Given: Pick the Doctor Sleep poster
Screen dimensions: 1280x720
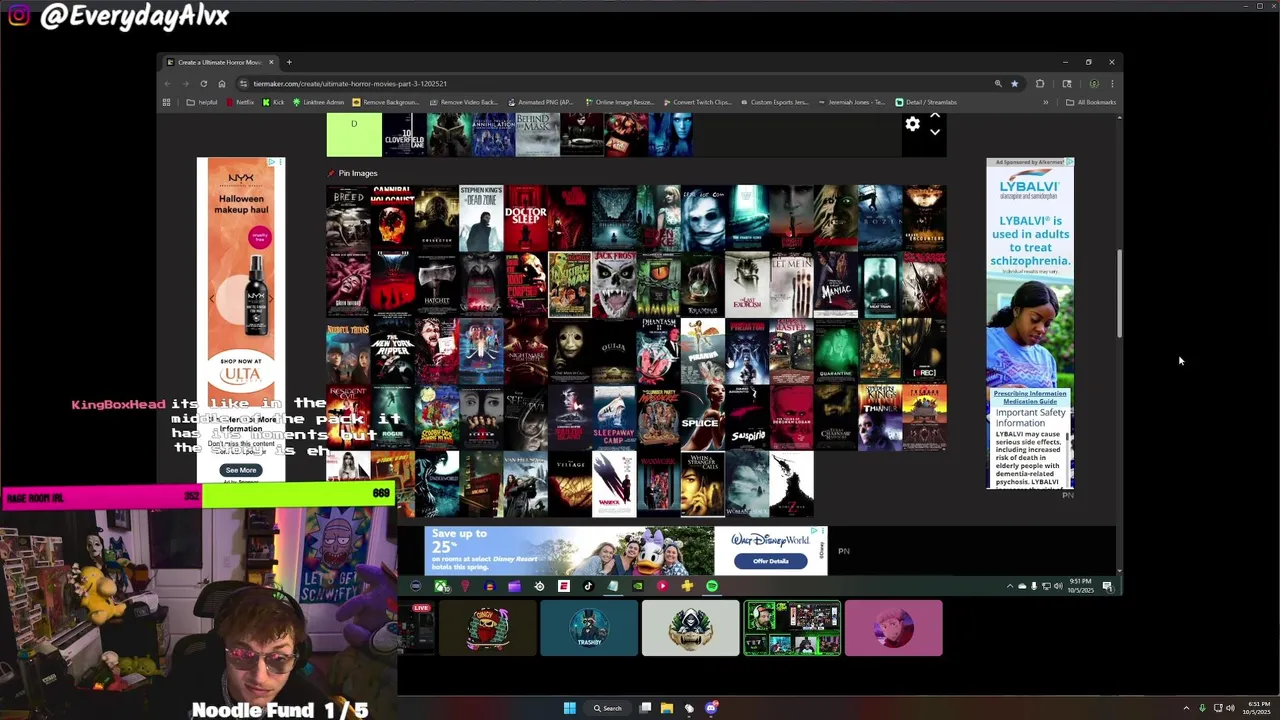Looking at the screenshot, I should point(525,217).
